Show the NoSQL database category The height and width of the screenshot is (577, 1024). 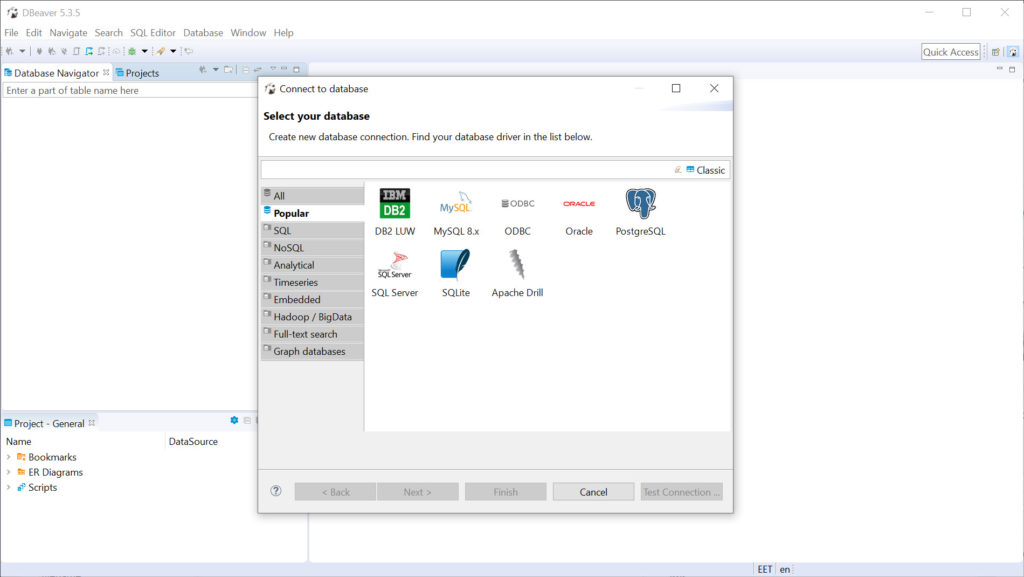click(x=289, y=248)
